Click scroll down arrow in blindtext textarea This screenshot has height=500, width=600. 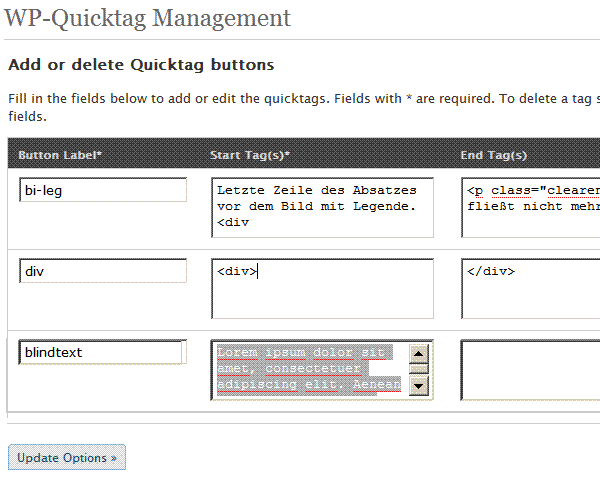point(419,386)
